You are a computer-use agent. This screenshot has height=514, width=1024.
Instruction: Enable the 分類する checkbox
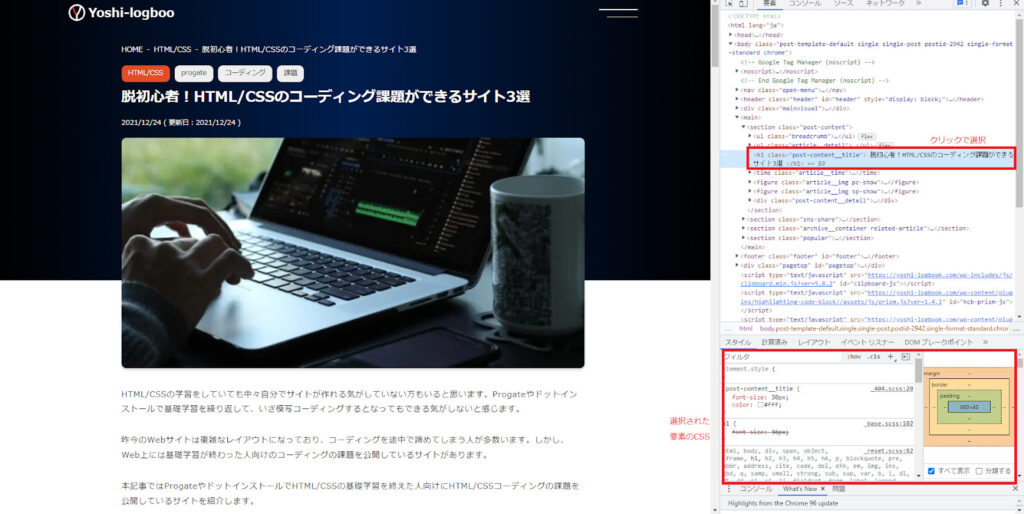pos(979,470)
